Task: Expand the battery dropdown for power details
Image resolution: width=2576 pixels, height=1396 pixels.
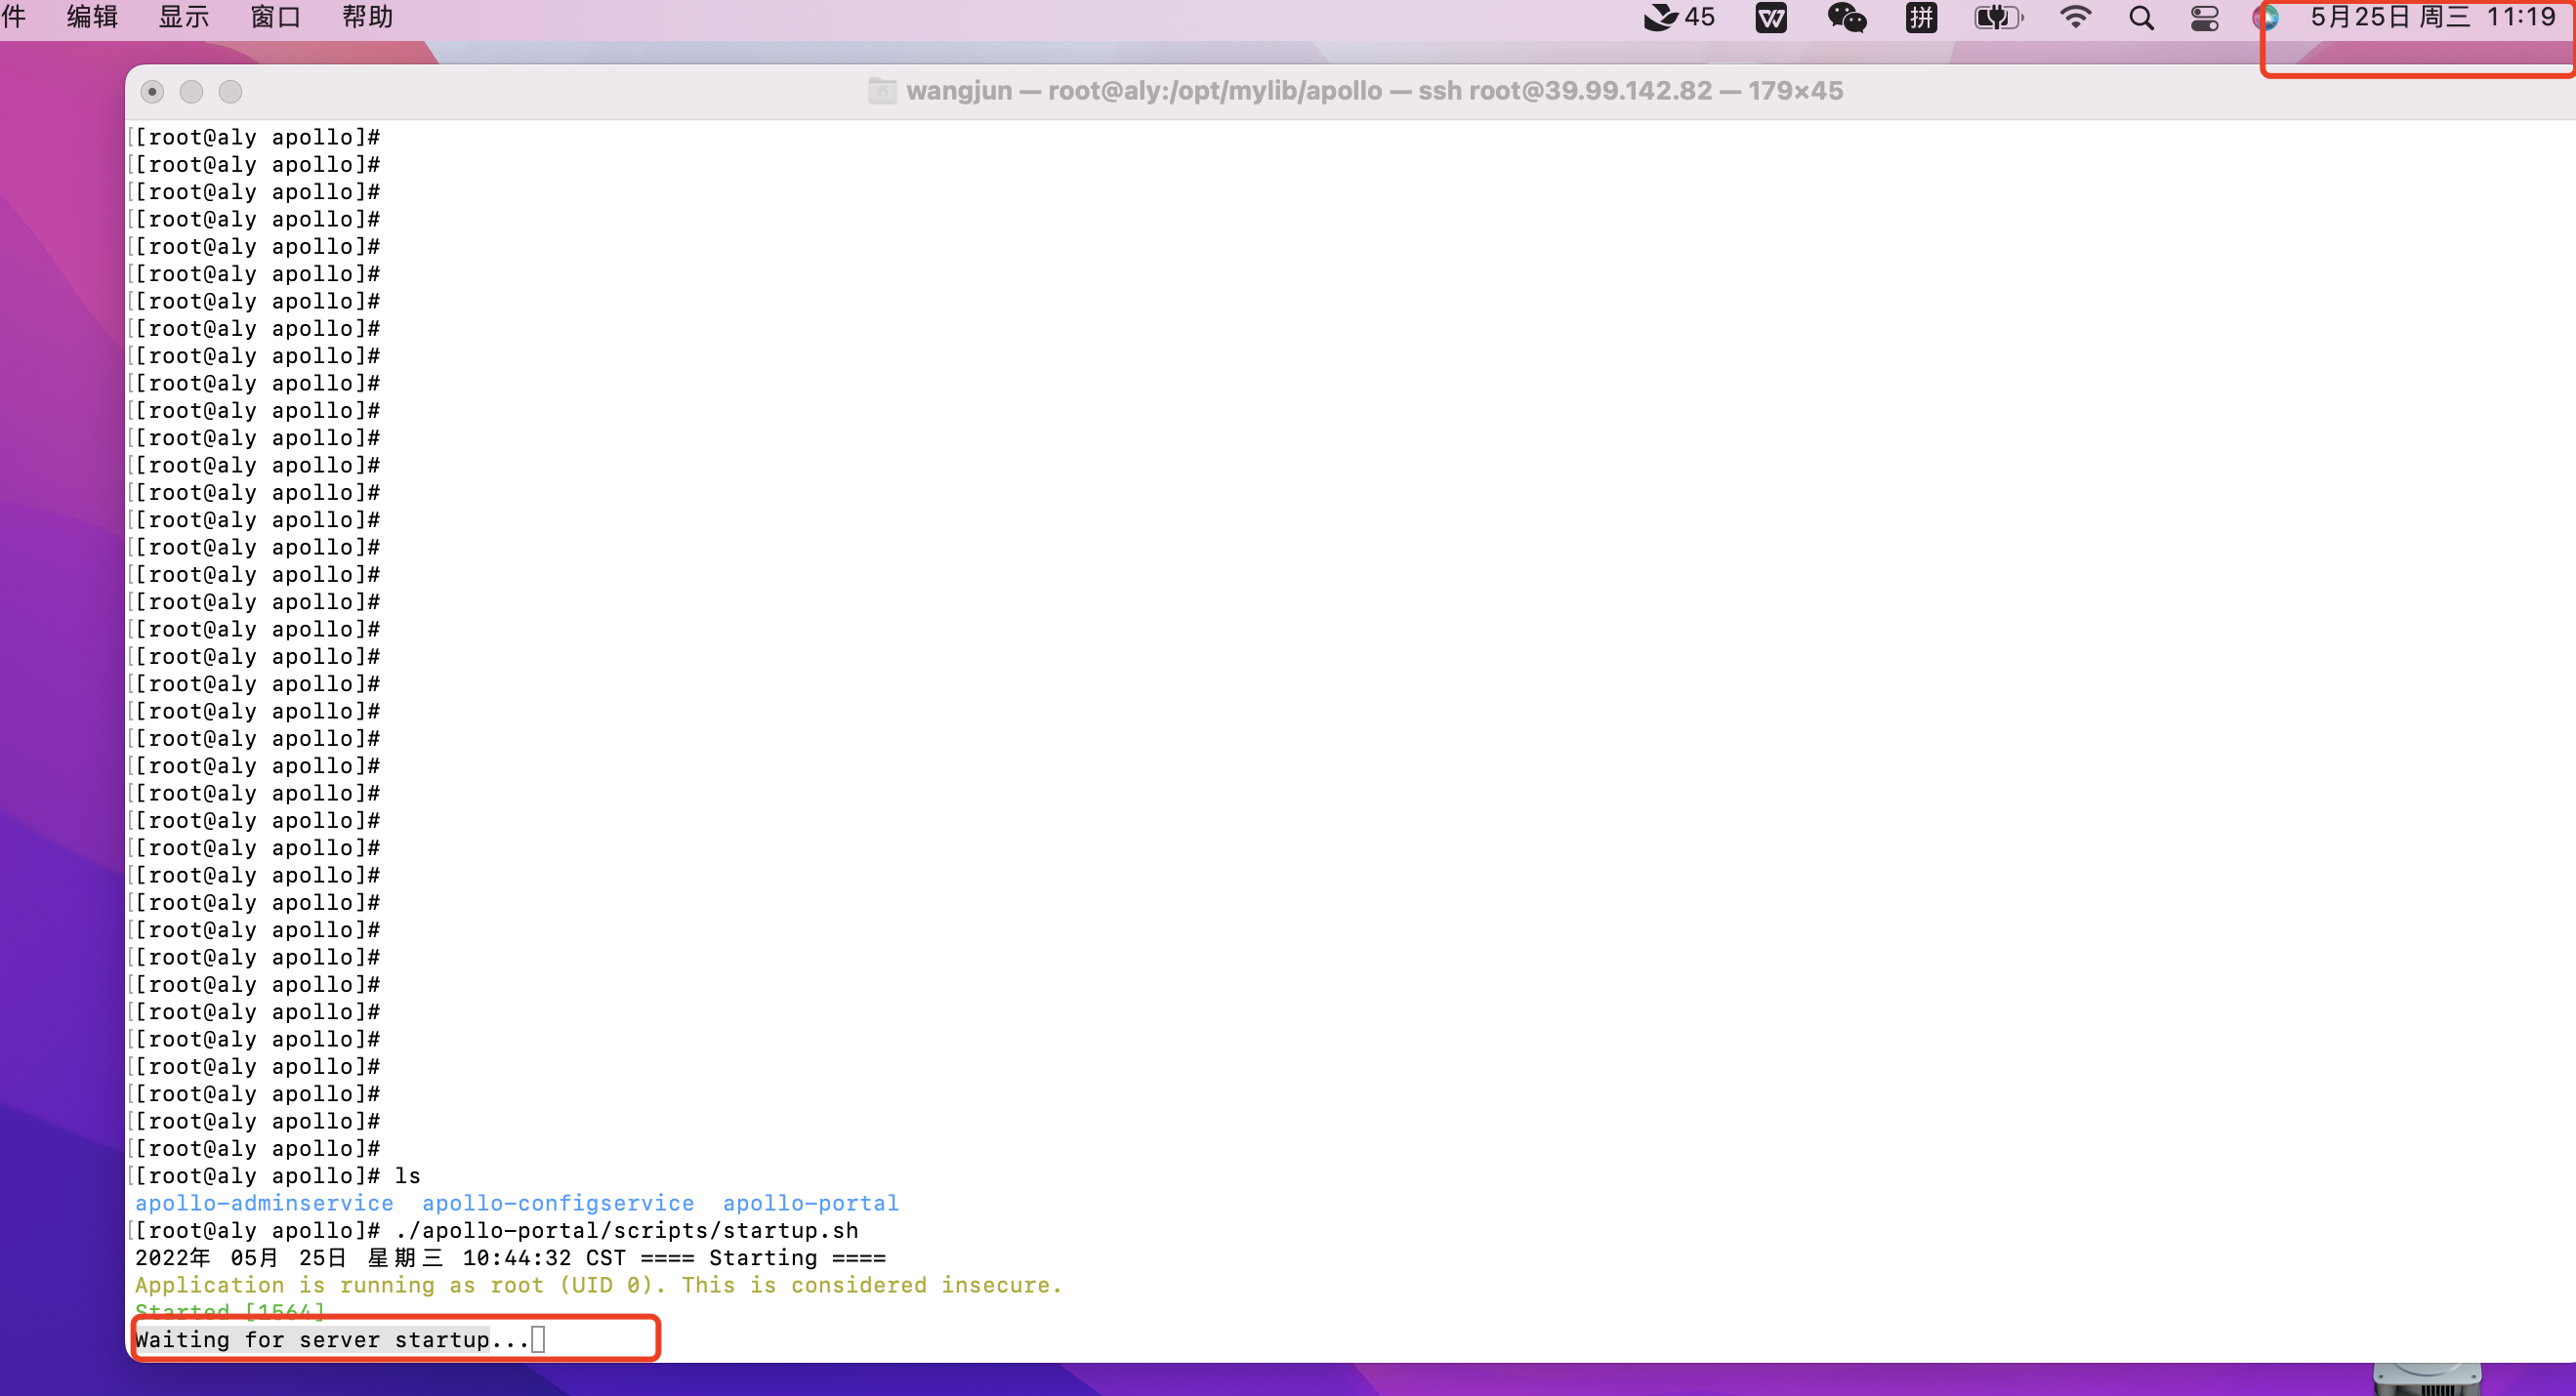Action: 1996,17
